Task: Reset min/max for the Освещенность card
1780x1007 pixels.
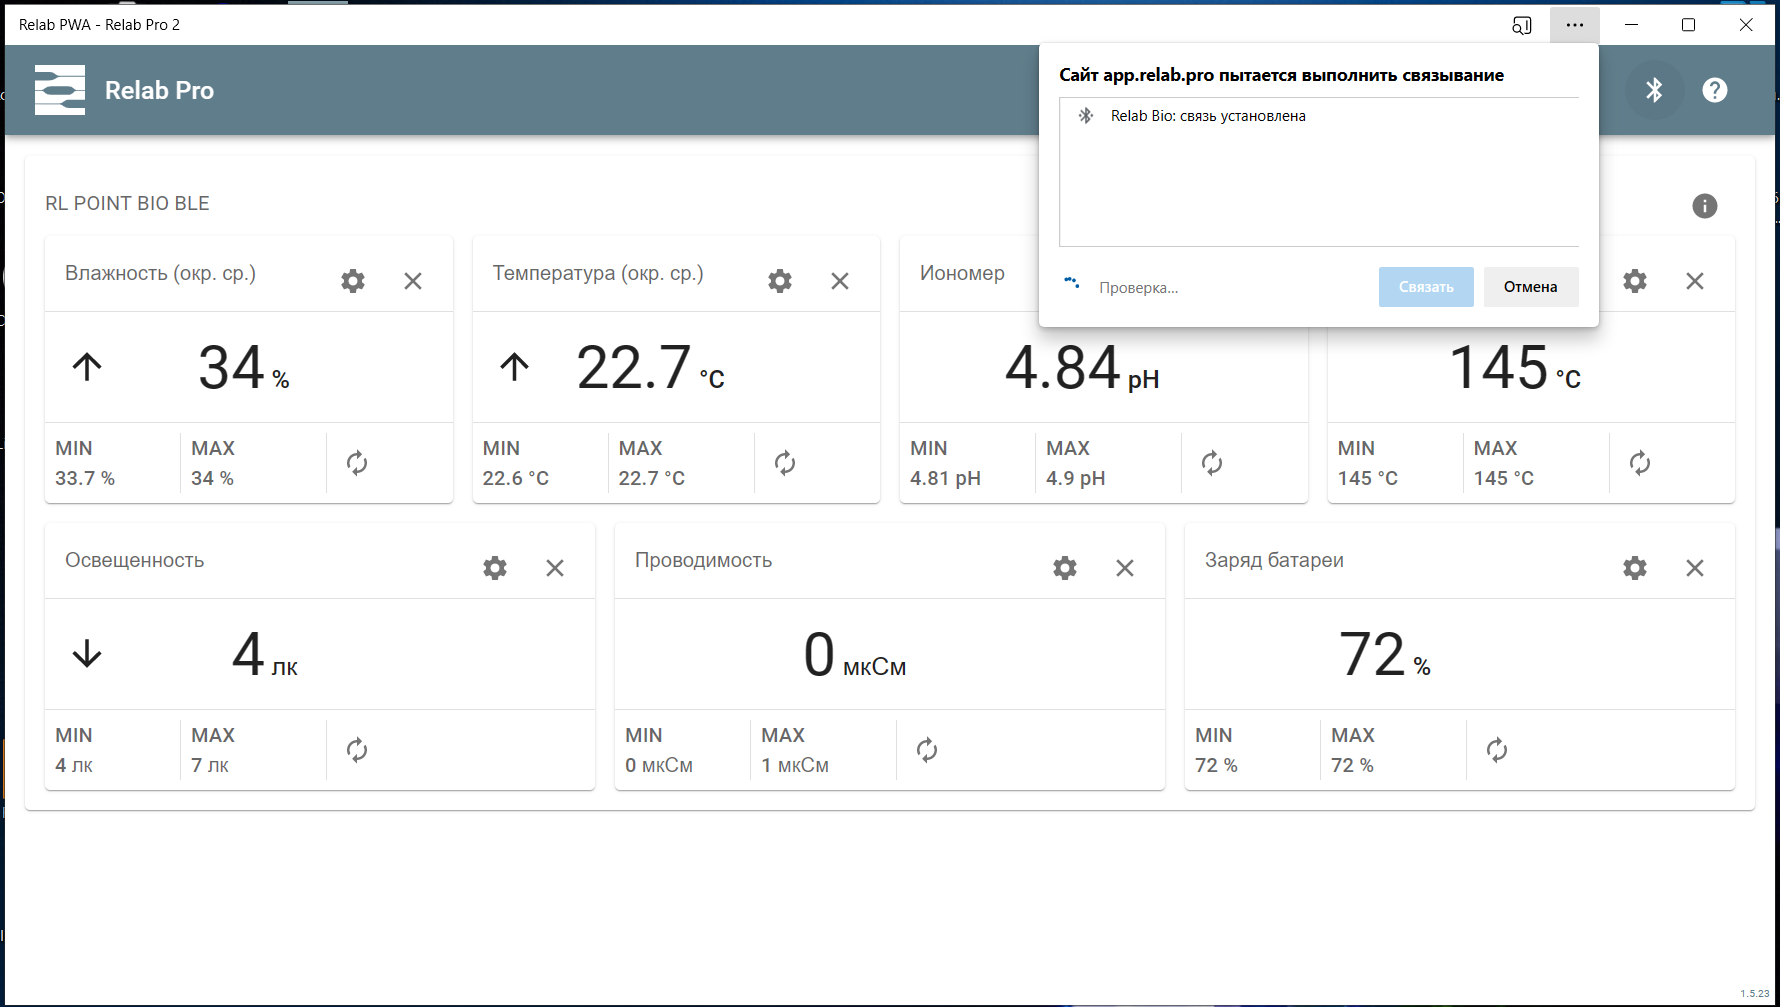Action: tap(357, 750)
